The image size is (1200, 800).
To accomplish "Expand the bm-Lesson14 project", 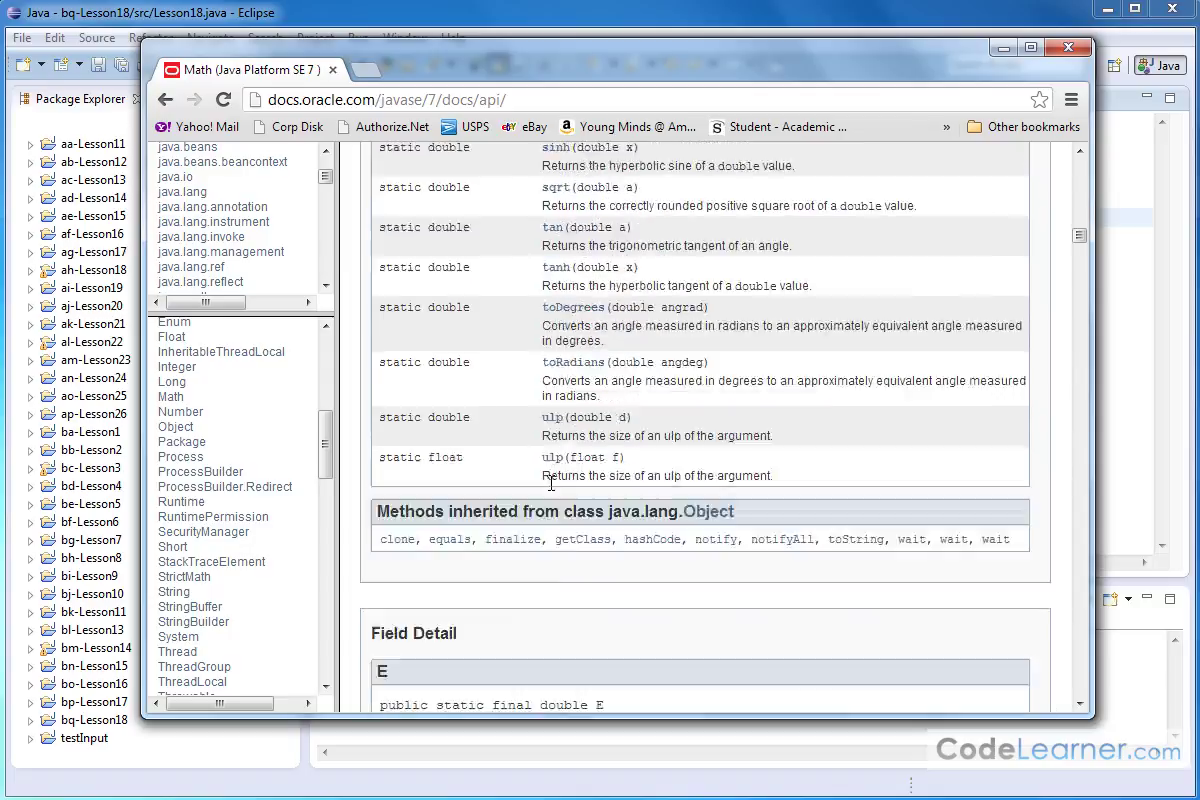I will click(30, 648).
